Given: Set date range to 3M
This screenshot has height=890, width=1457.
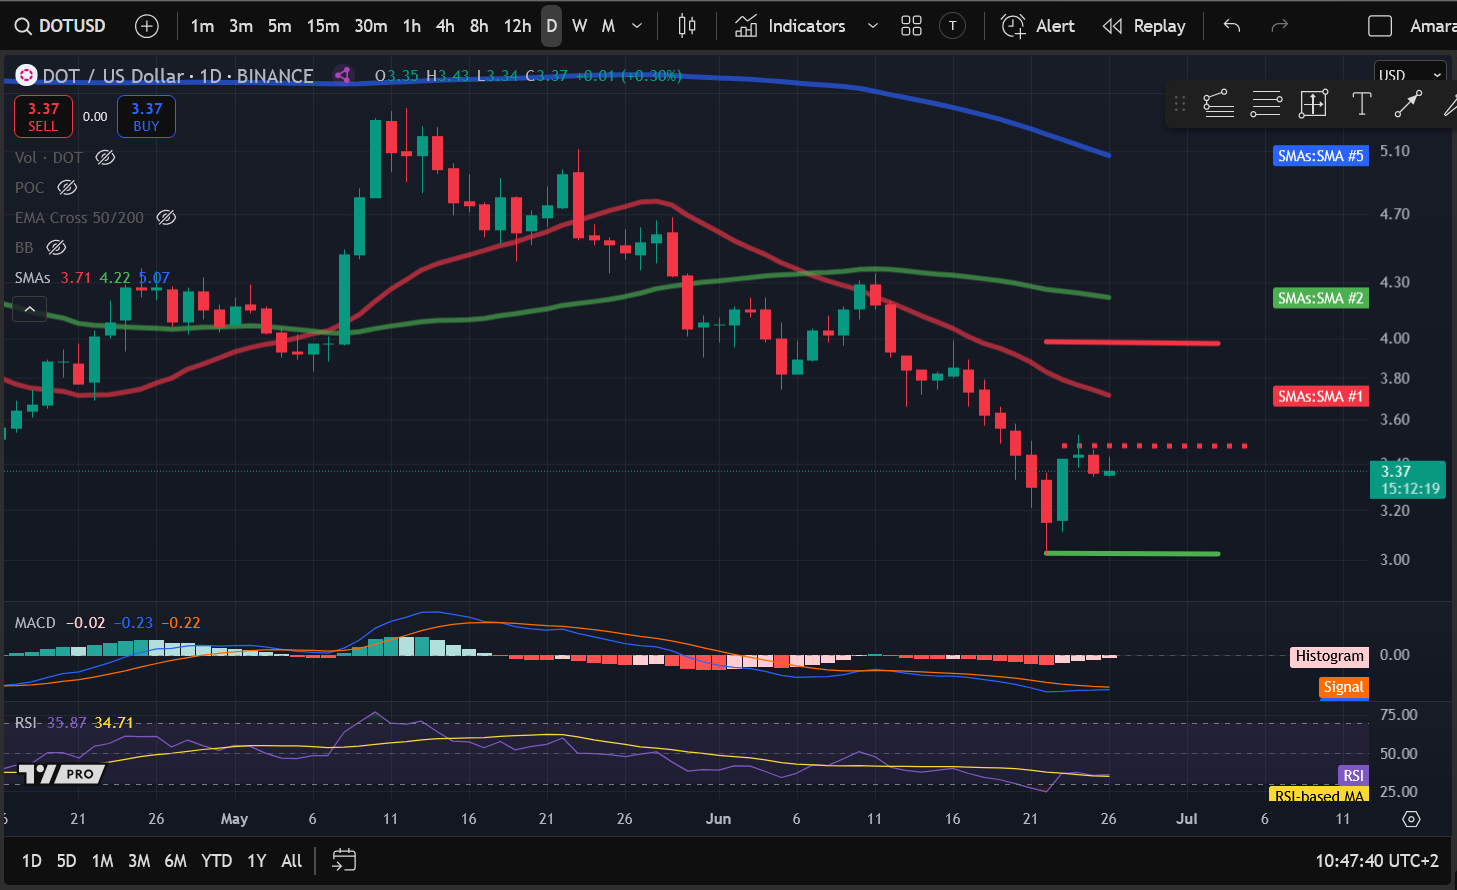Looking at the screenshot, I should [139, 861].
